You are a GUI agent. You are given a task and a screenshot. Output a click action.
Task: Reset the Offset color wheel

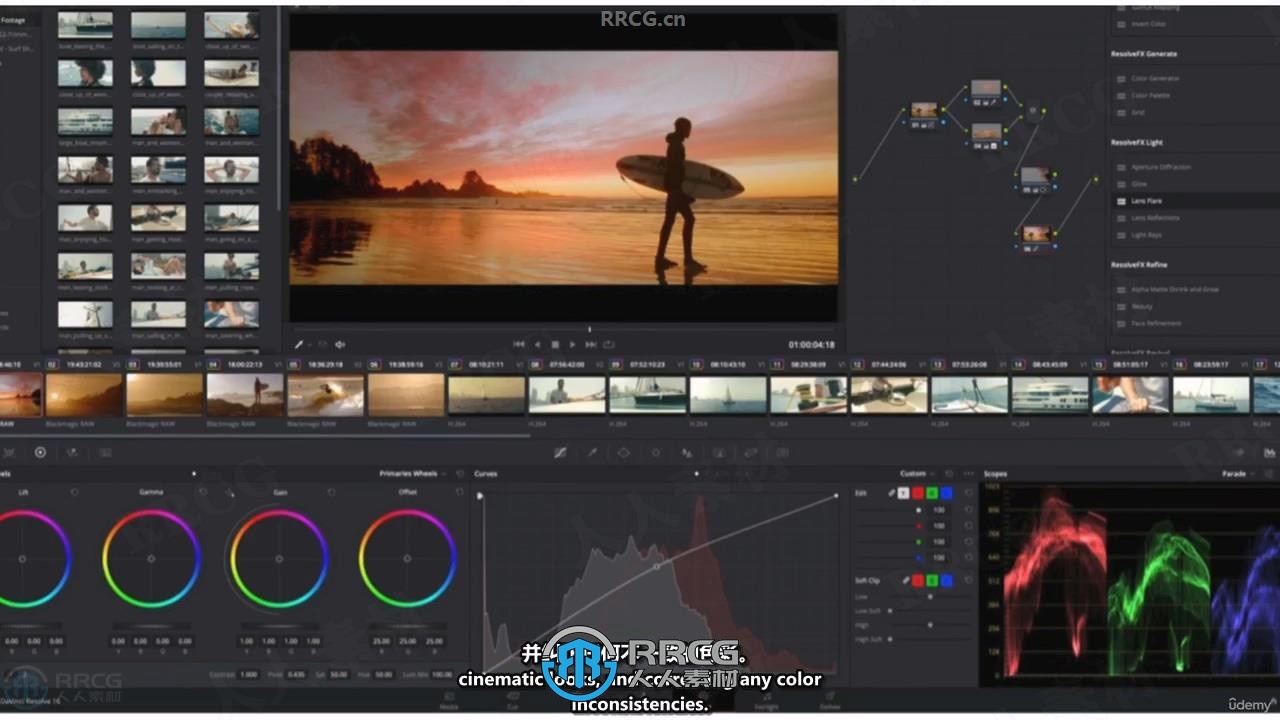click(459, 492)
